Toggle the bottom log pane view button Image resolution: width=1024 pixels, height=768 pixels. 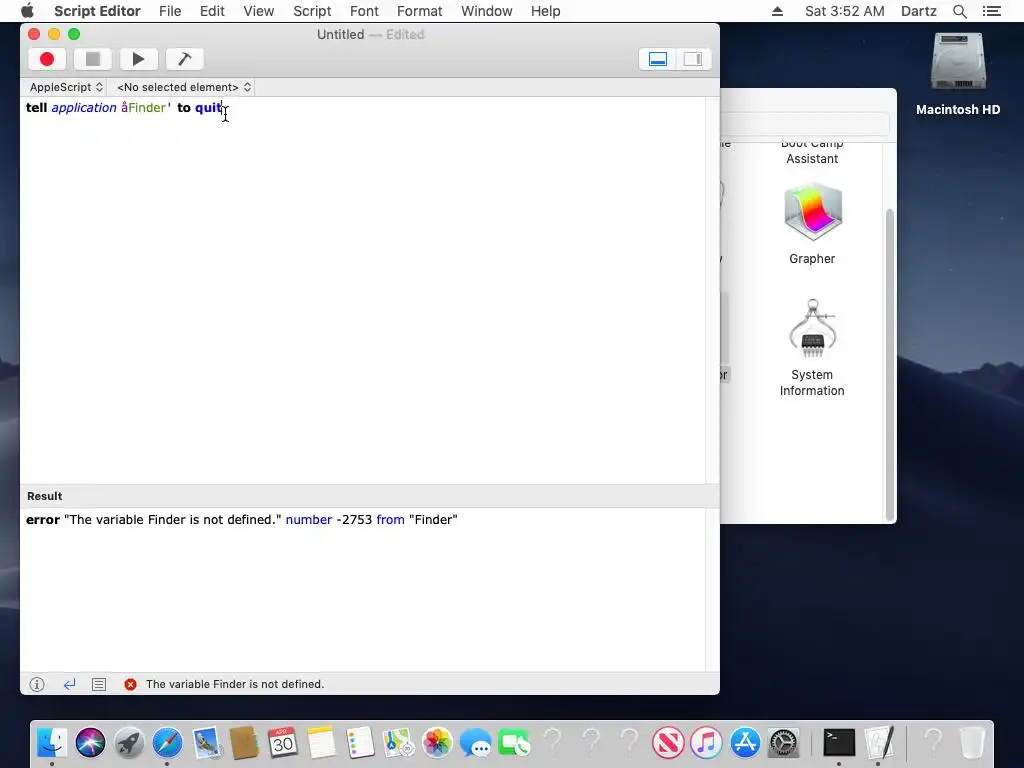coord(658,59)
